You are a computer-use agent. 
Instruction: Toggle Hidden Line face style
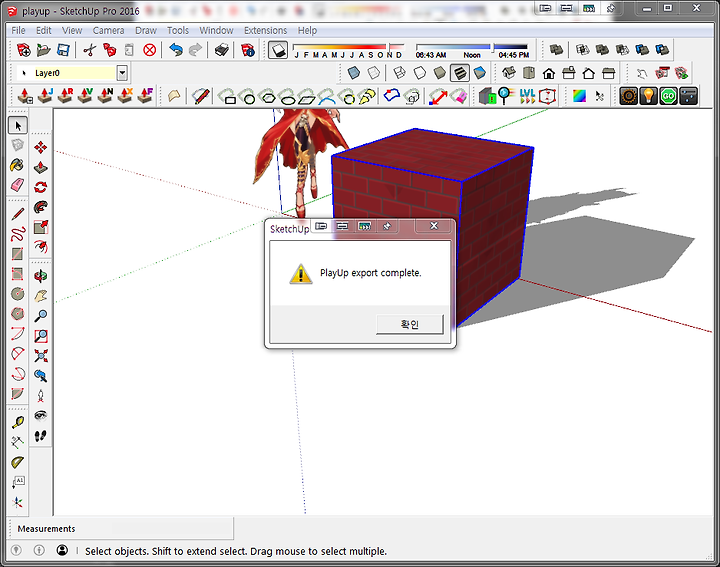[x=420, y=73]
